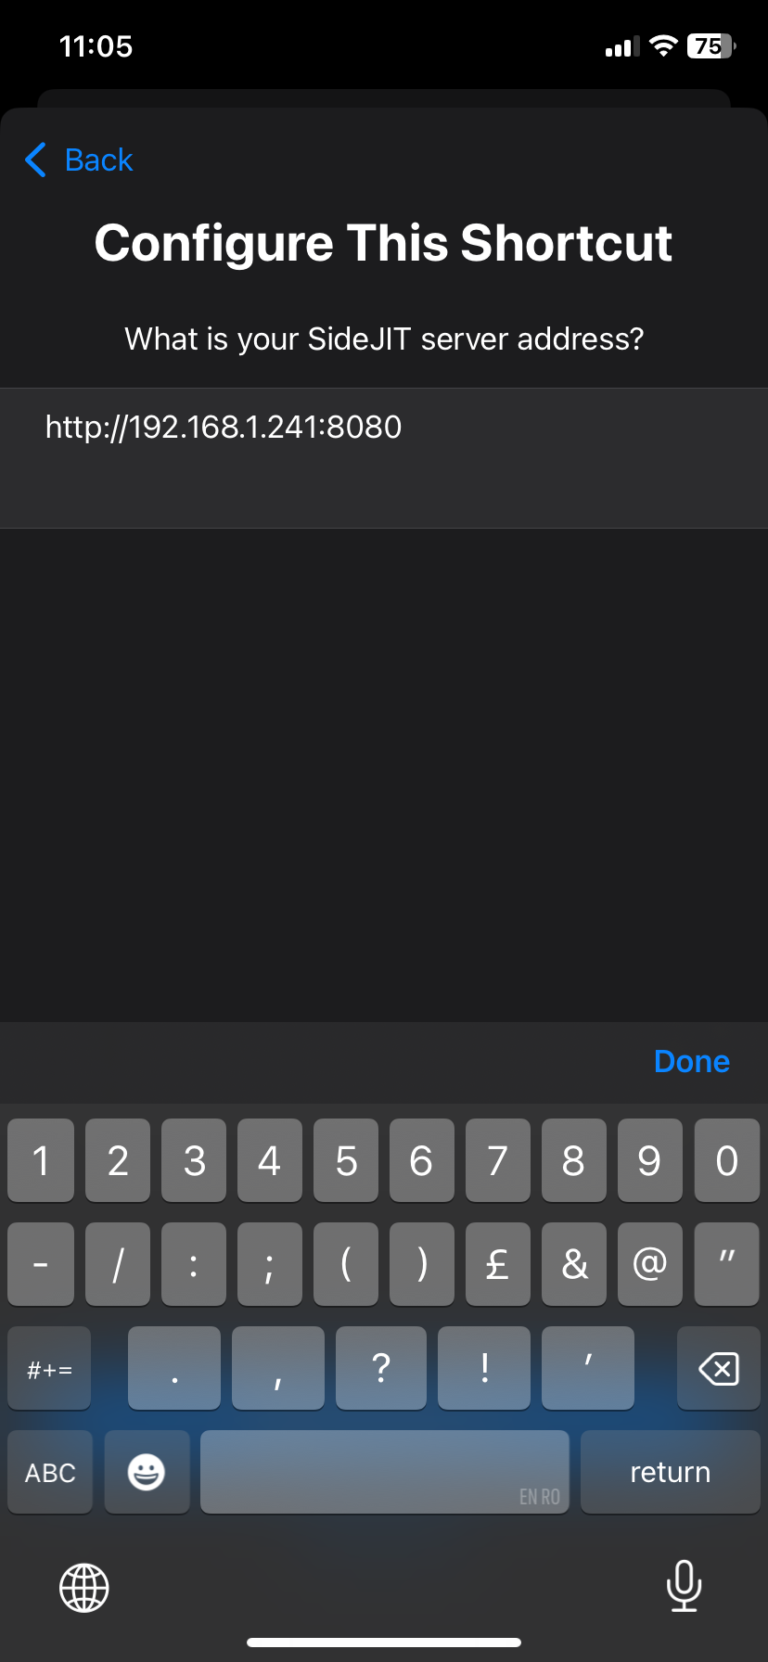The width and height of the screenshot is (768, 1662).
Task: Tap Done to dismiss the keyboard
Action: 691,1061
